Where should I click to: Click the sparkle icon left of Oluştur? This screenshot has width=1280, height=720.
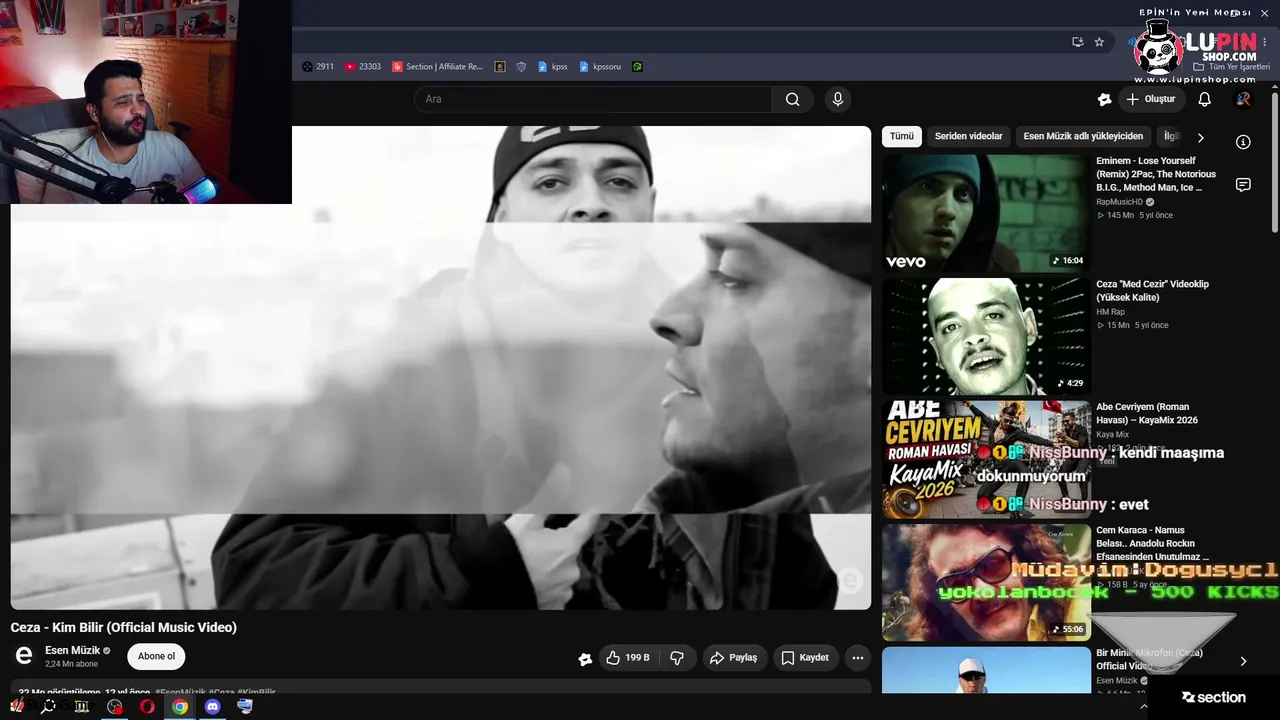click(1104, 99)
